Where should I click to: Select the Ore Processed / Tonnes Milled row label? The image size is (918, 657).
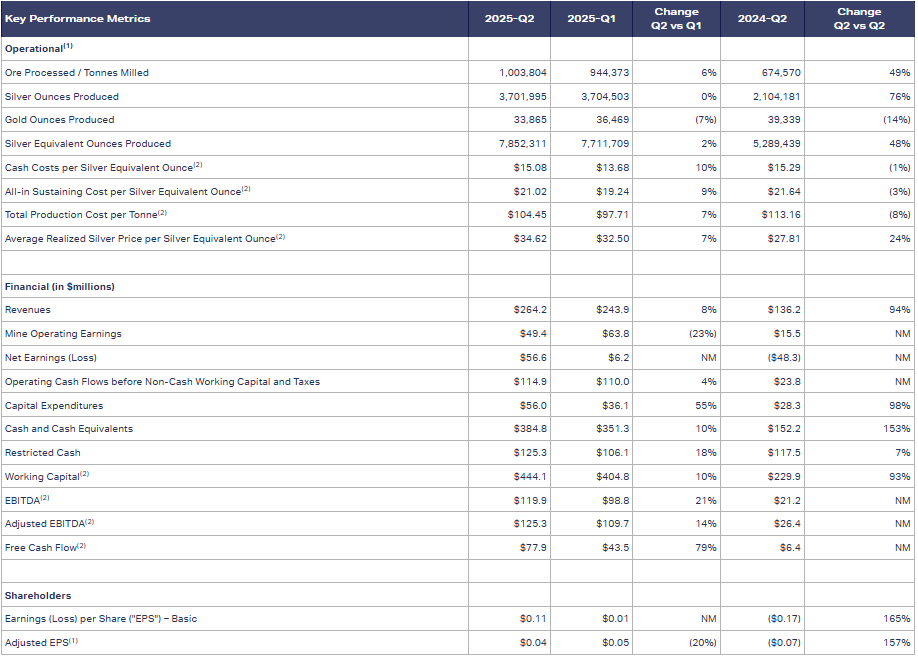pyautogui.click(x=77, y=73)
